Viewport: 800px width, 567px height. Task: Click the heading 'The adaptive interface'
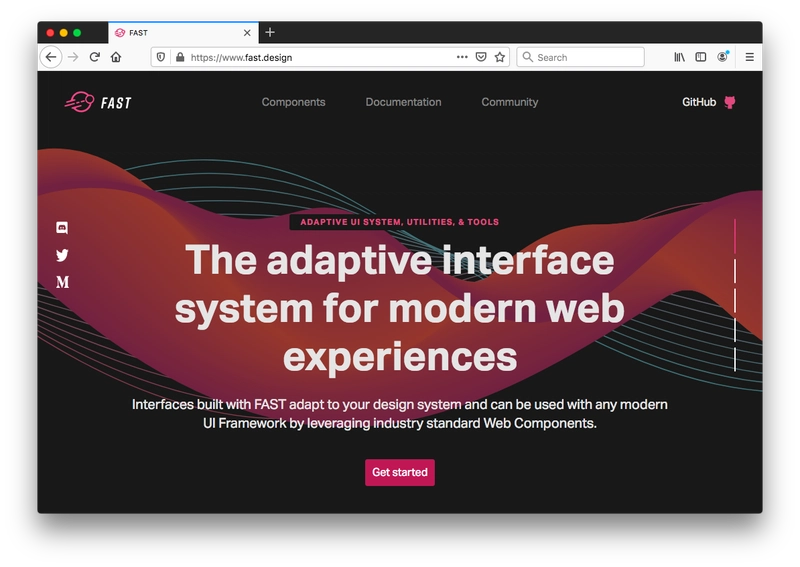point(399,260)
